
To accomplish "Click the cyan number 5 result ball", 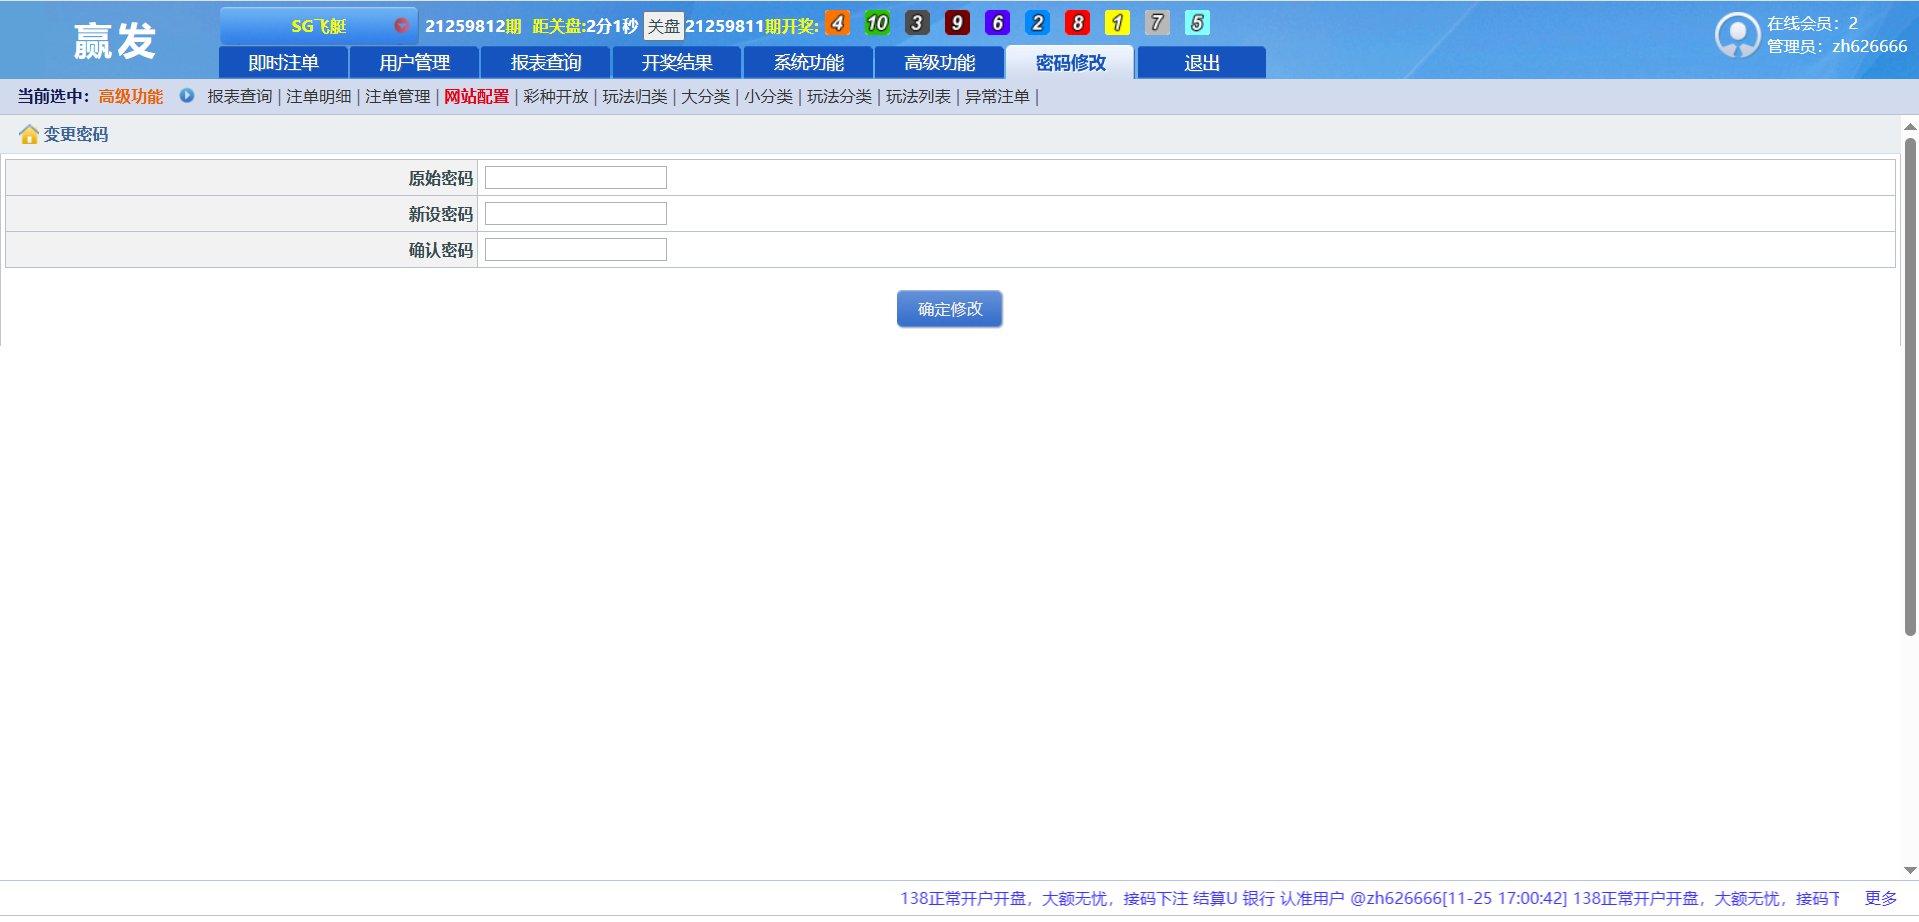I will pos(1197,23).
